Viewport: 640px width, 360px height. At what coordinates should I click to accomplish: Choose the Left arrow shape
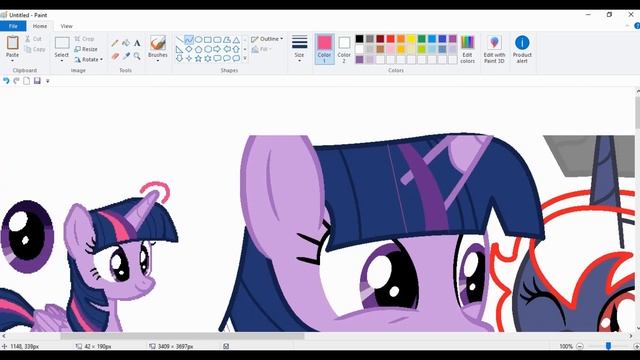[x=227, y=49]
